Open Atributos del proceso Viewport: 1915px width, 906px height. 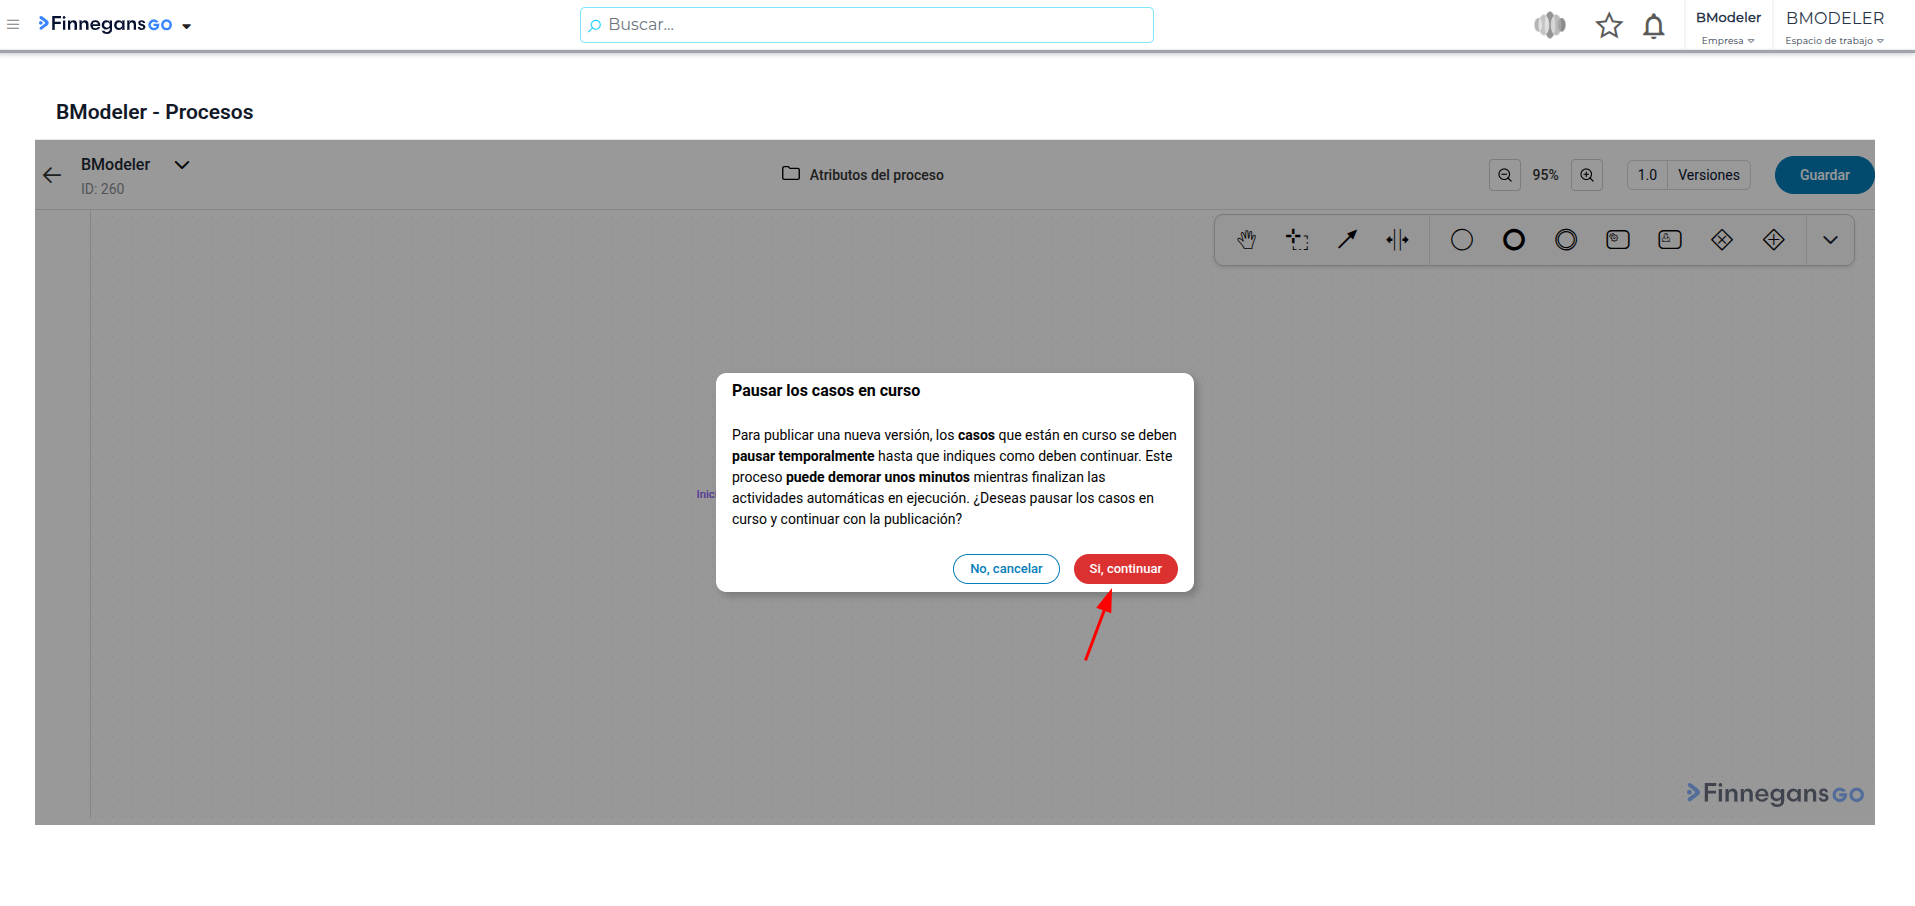point(862,175)
